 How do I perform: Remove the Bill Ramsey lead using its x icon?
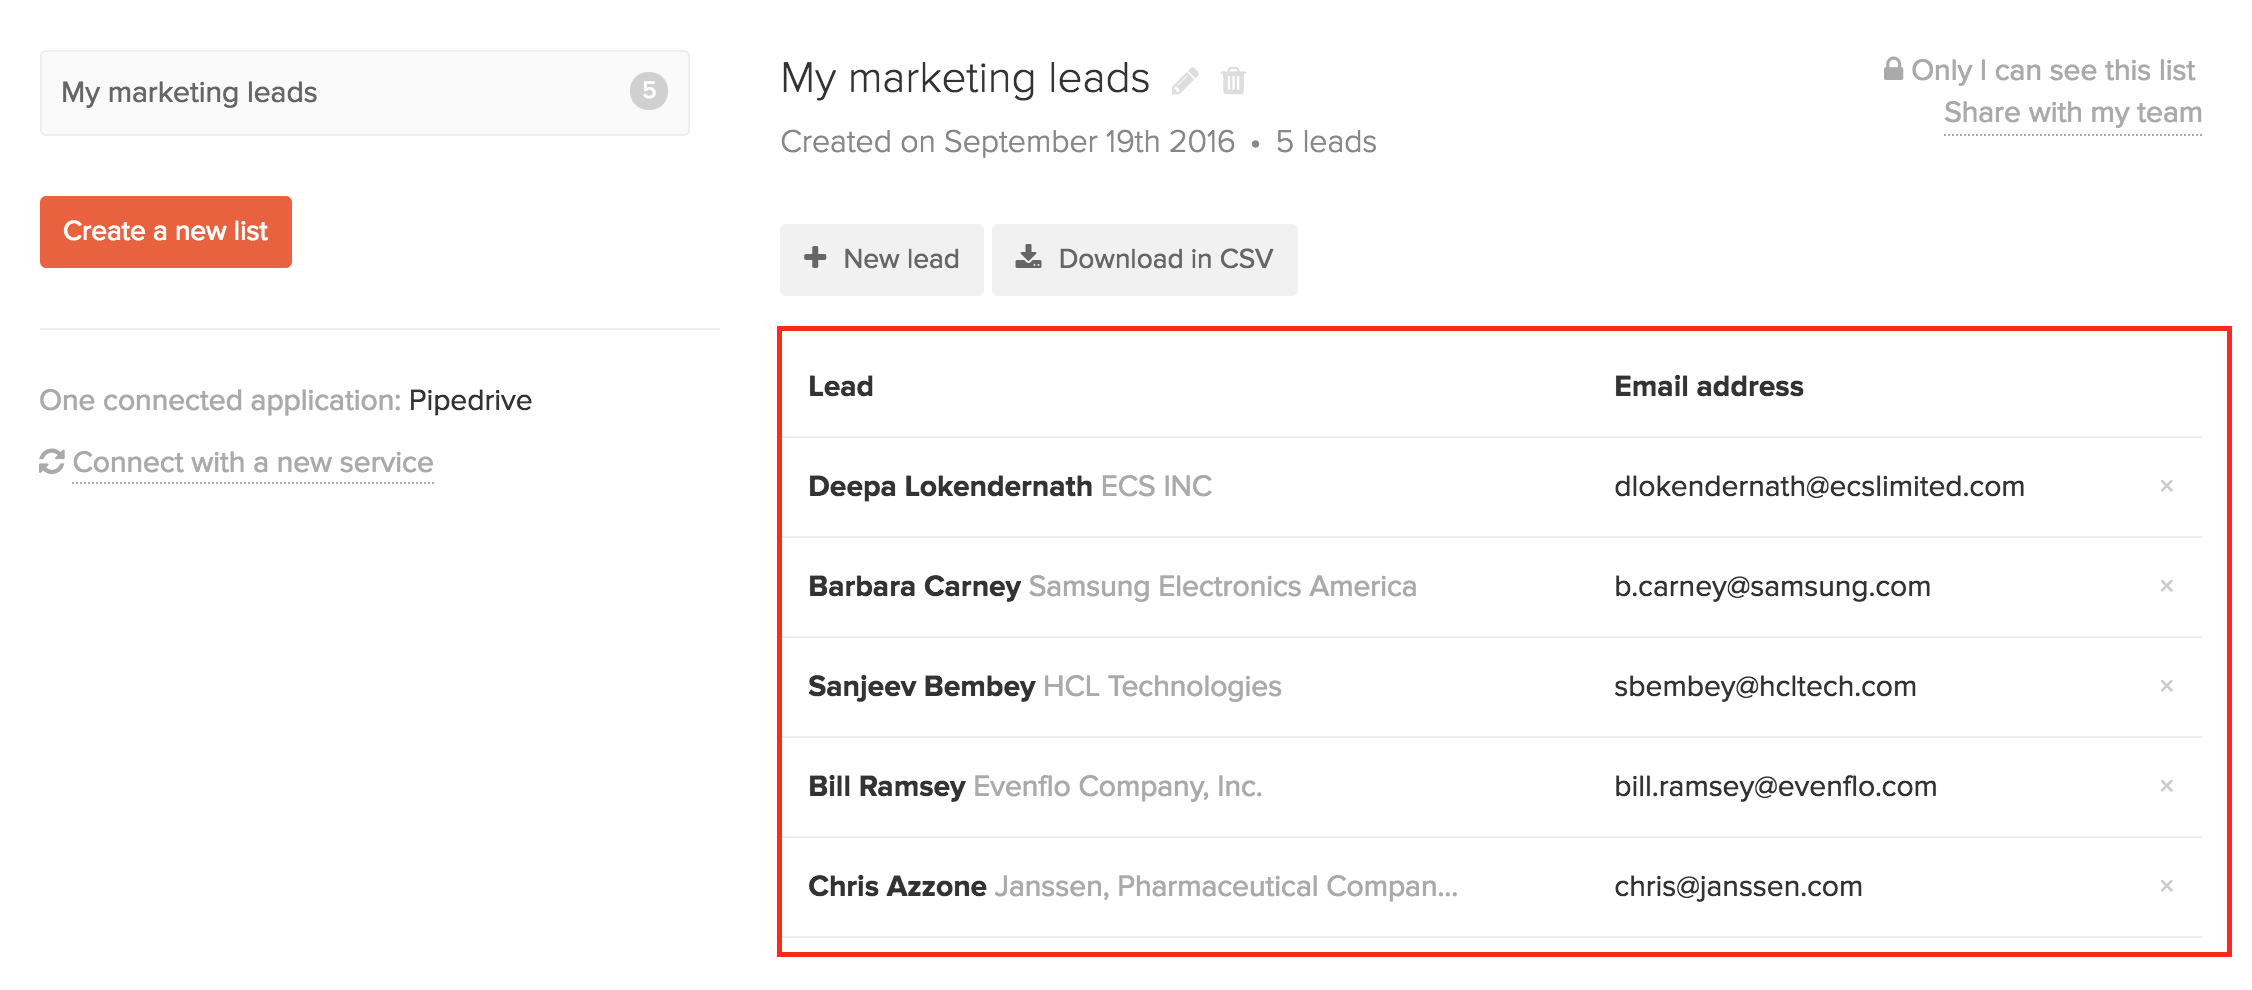coord(2166,786)
